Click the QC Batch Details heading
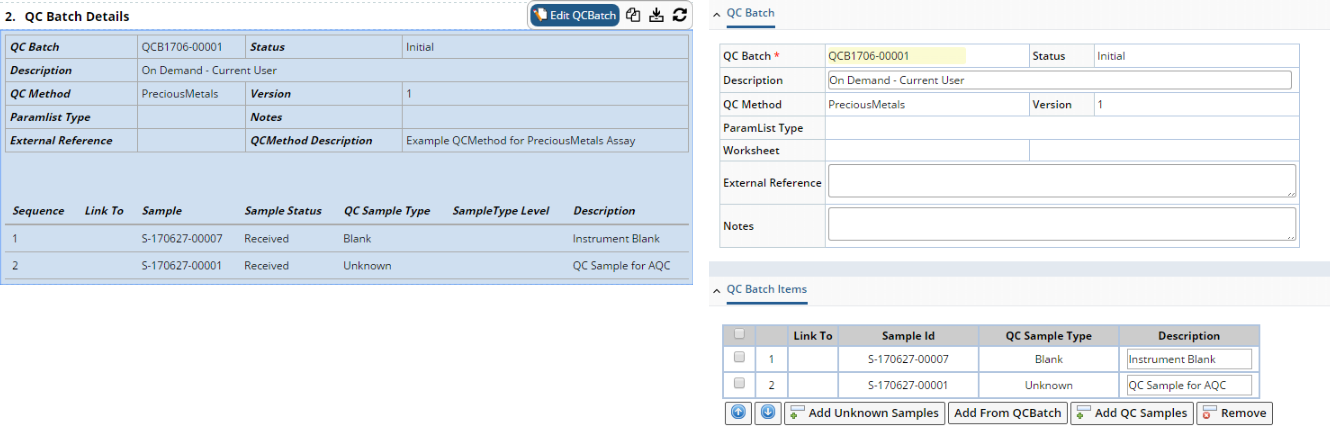Image resolution: width=1330 pixels, height=430 pixels. tap(76, 16)
